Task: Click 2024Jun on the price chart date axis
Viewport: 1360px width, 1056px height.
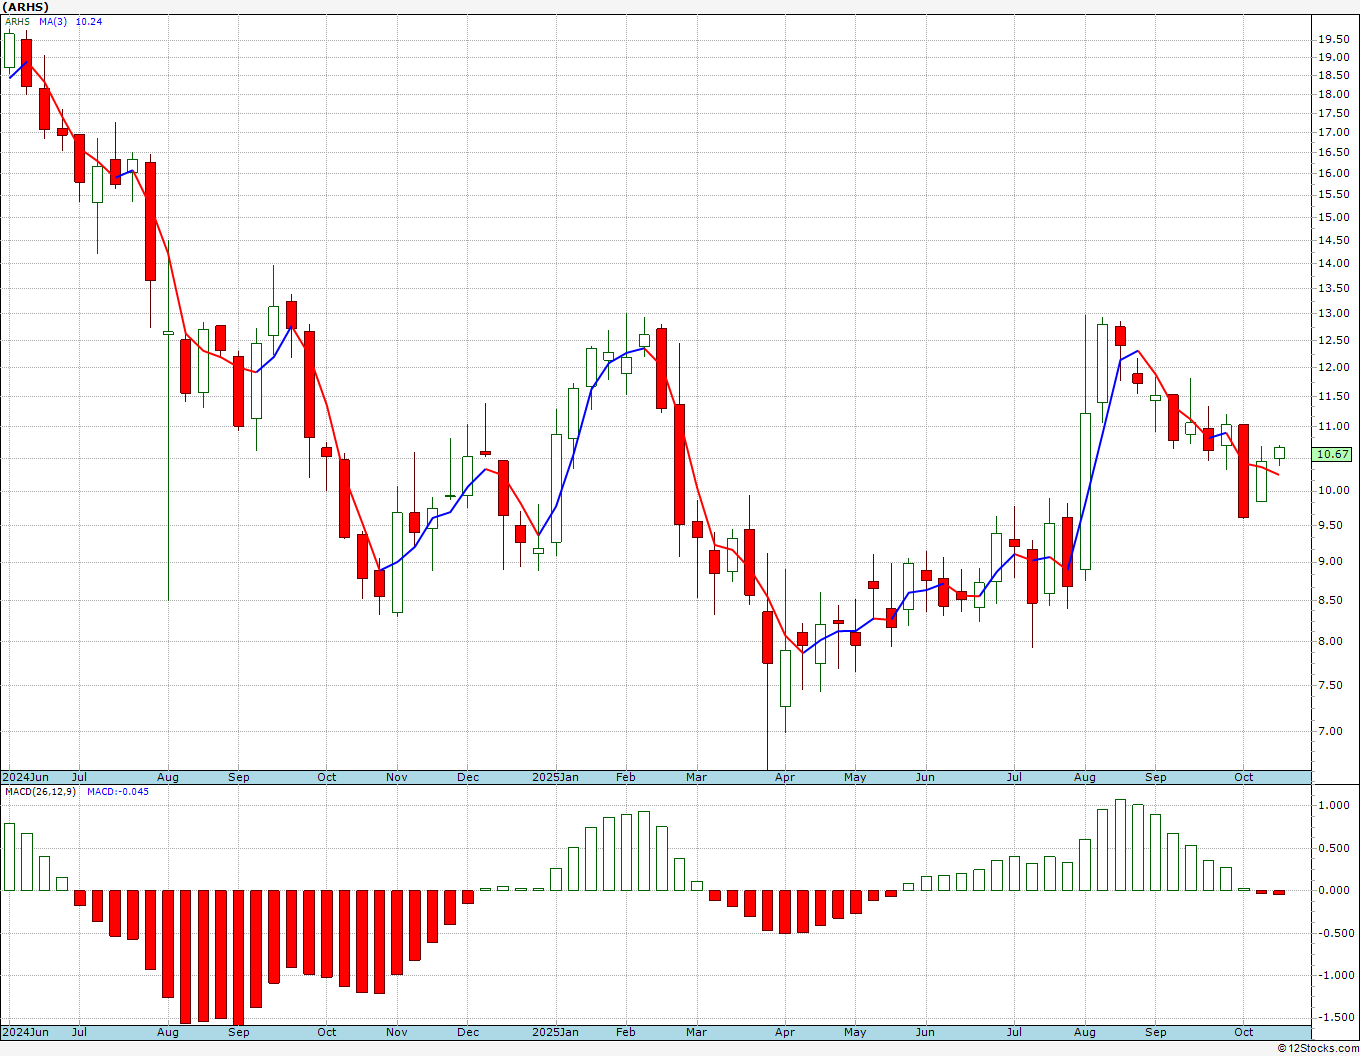Action: tap(25, 777)
